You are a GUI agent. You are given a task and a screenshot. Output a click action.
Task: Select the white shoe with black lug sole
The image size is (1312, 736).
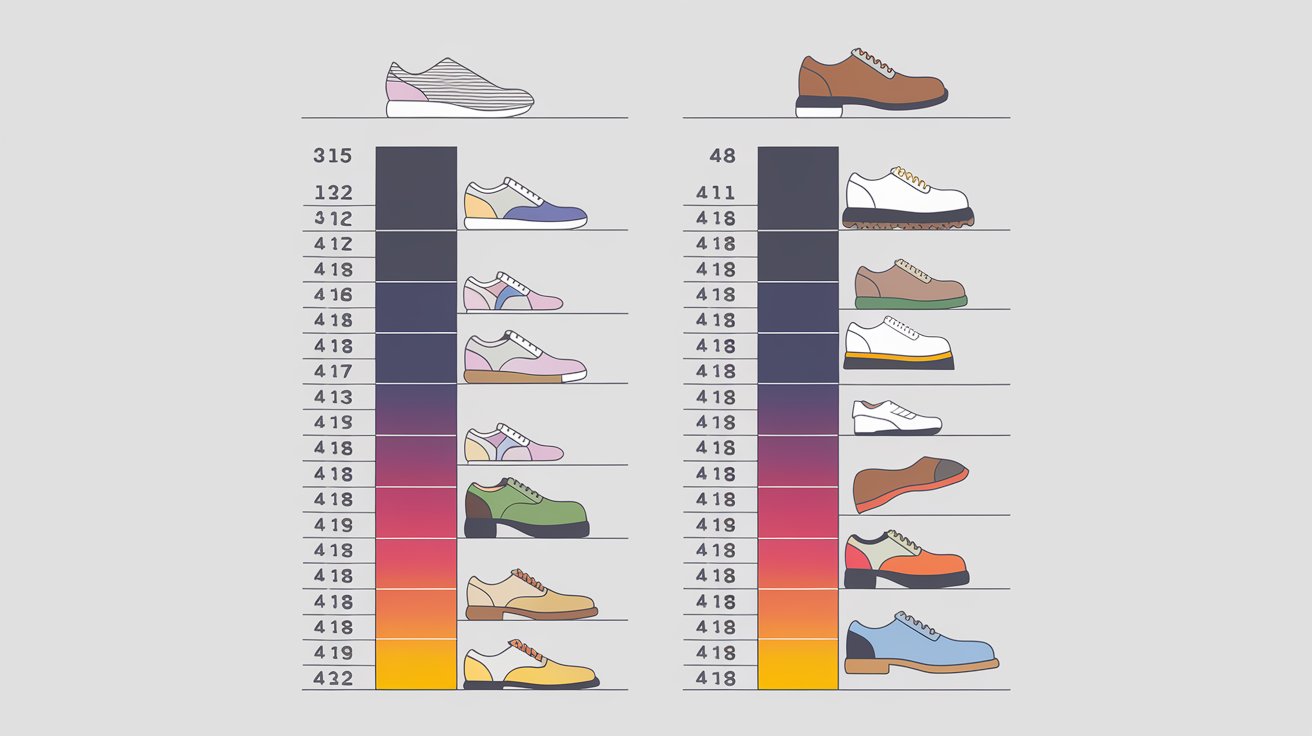908,198
